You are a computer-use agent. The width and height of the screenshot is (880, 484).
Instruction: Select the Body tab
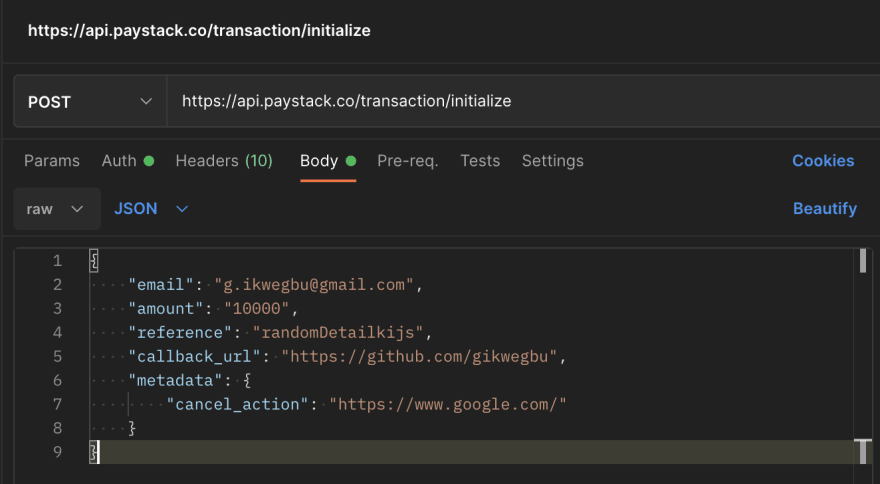pos(328,161)
